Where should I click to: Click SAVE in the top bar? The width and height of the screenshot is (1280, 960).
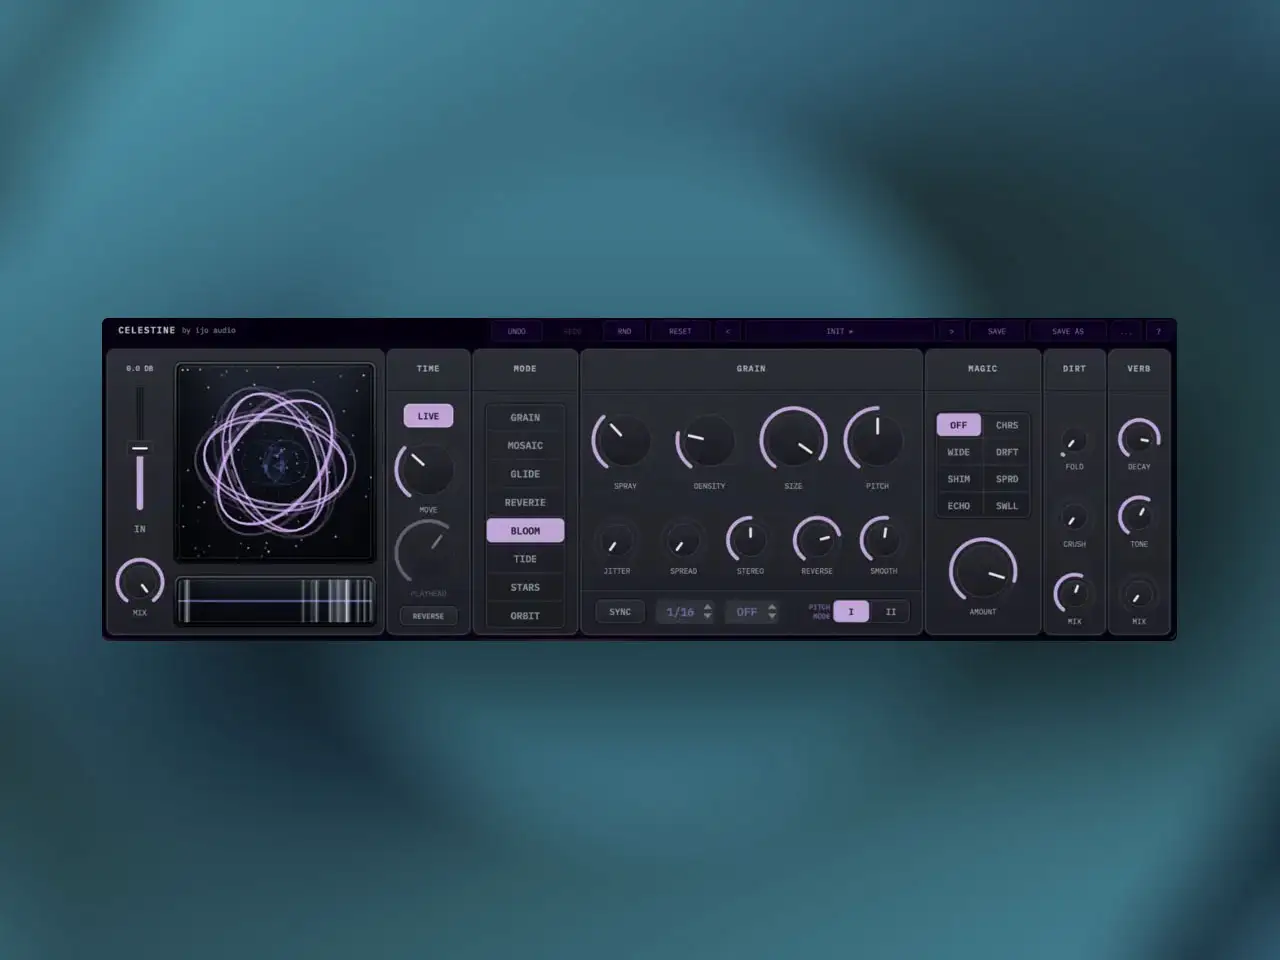click(997, 331)
